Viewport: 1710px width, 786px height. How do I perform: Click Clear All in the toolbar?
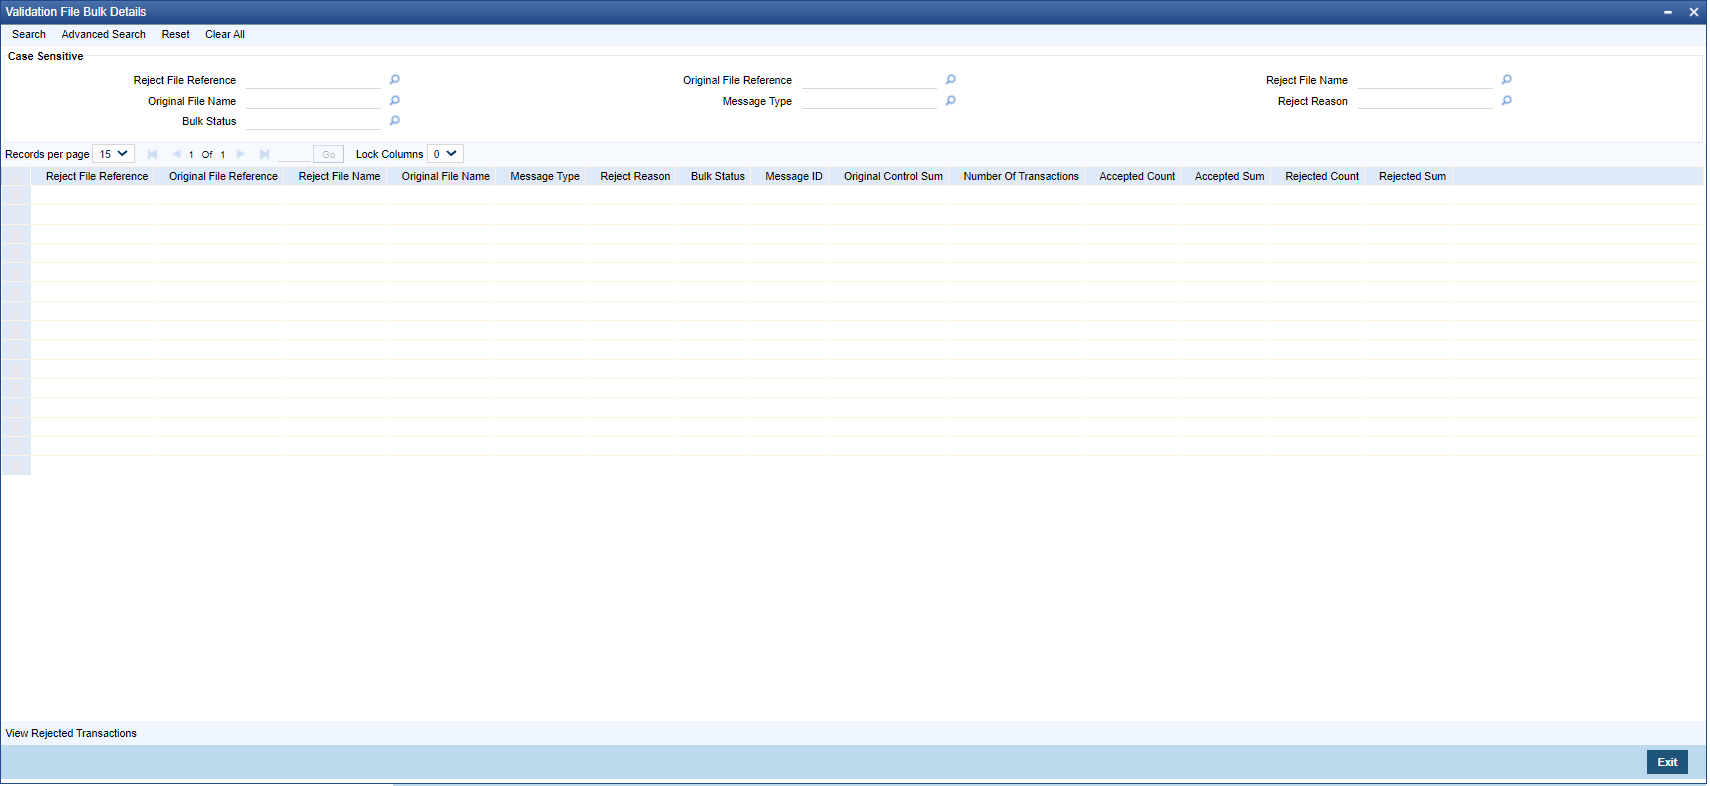tap(225, 34)
